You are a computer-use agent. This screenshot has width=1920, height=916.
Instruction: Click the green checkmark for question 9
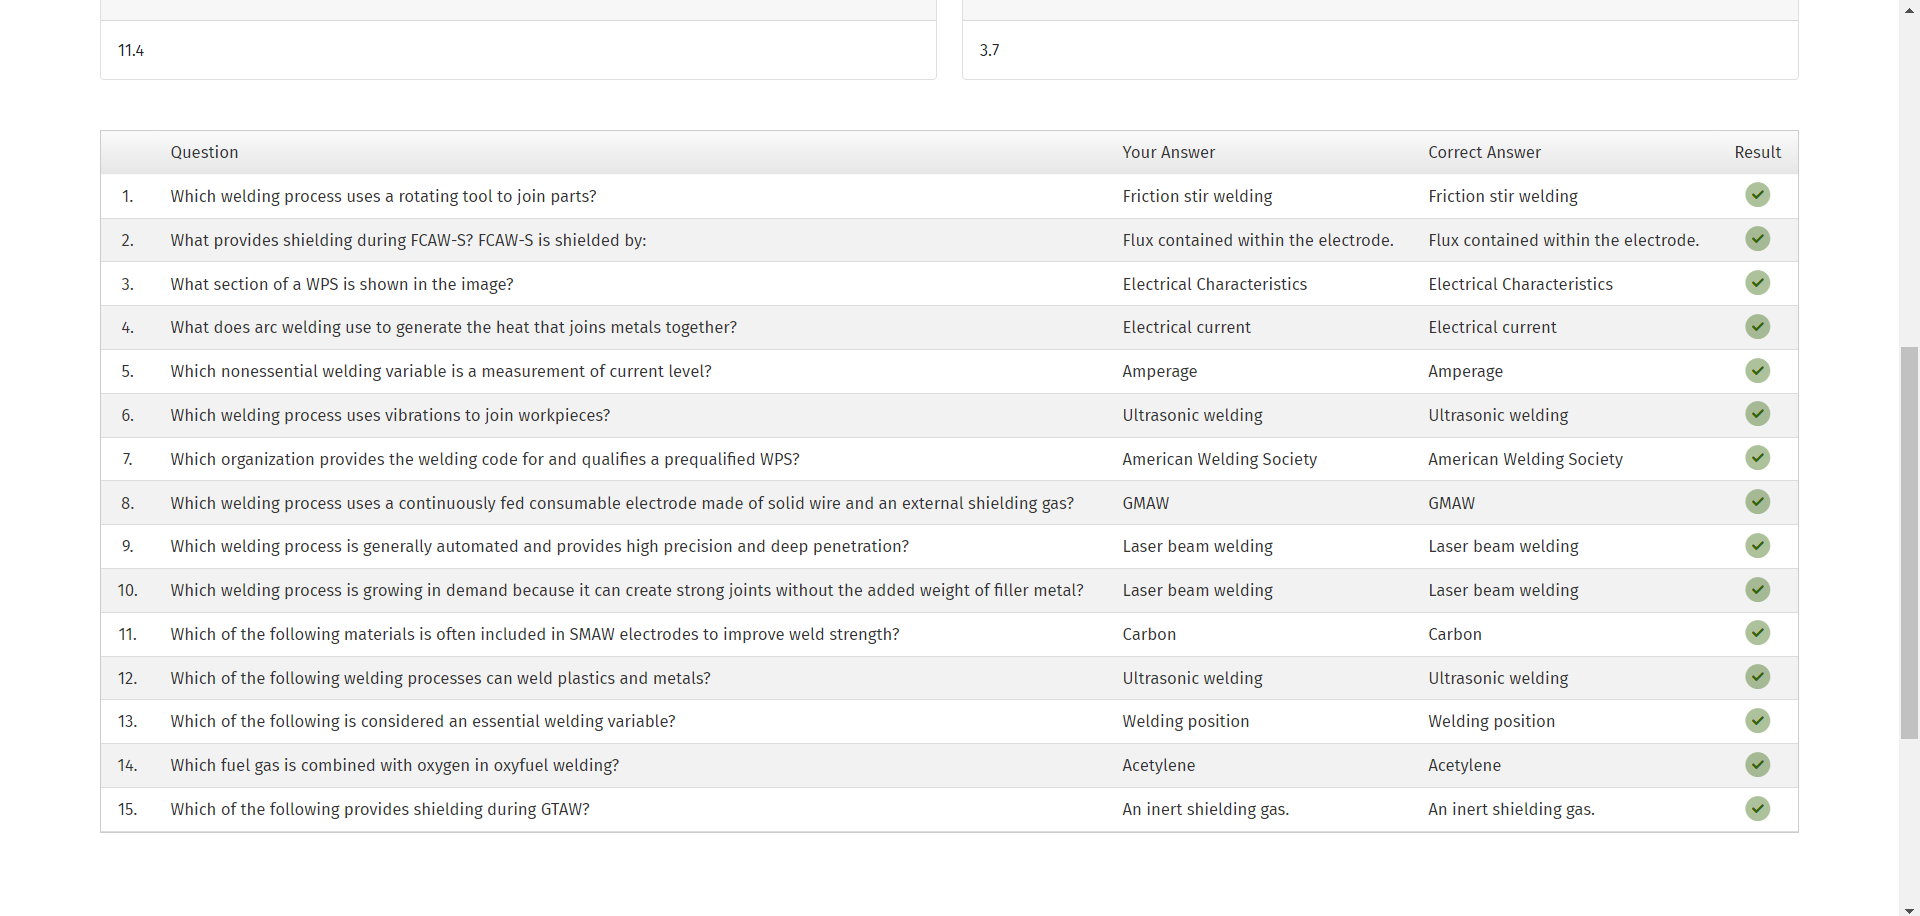[x=1757, y=546]
